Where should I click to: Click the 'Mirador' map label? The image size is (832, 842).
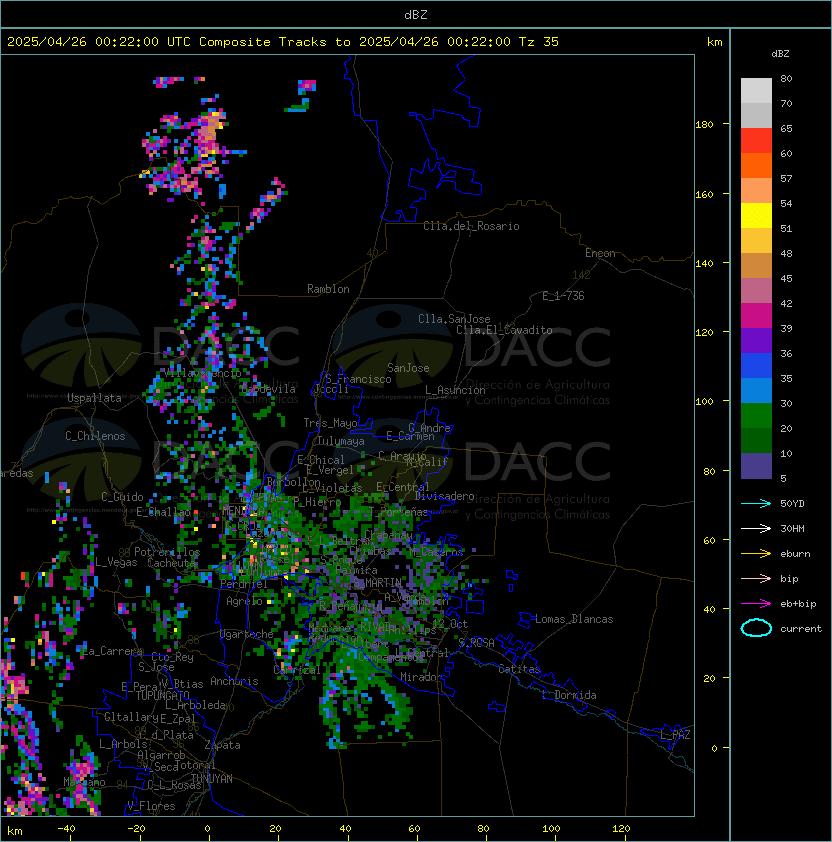(x=422, y=677)
